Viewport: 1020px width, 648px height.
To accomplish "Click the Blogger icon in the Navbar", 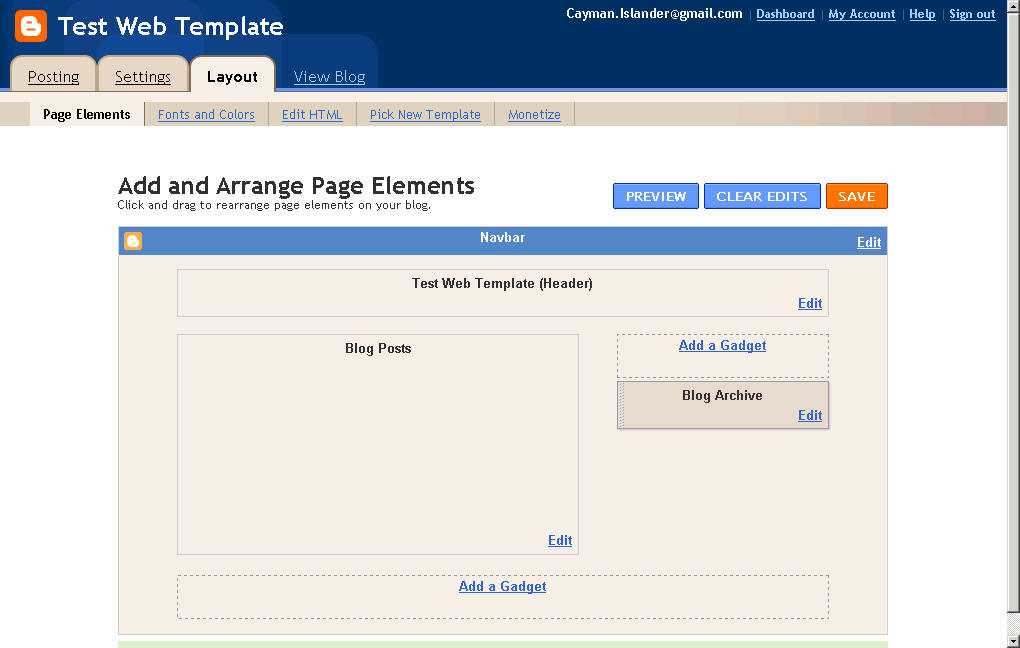I will 133,241.
